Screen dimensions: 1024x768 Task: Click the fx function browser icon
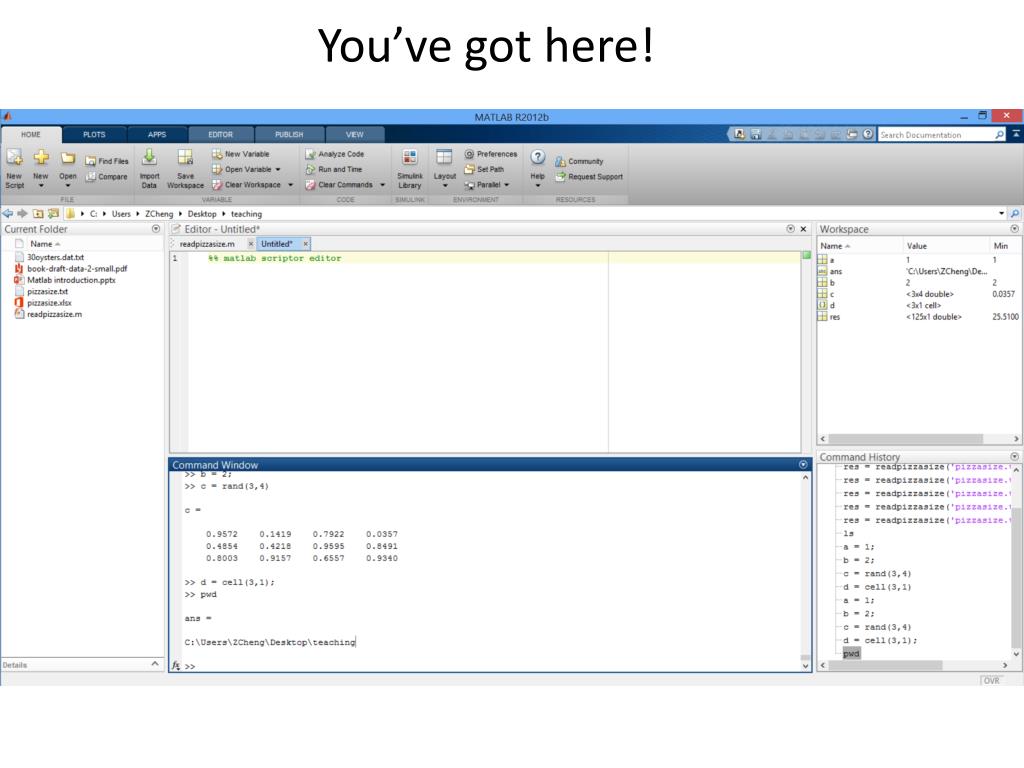click(x=176, y=665)
